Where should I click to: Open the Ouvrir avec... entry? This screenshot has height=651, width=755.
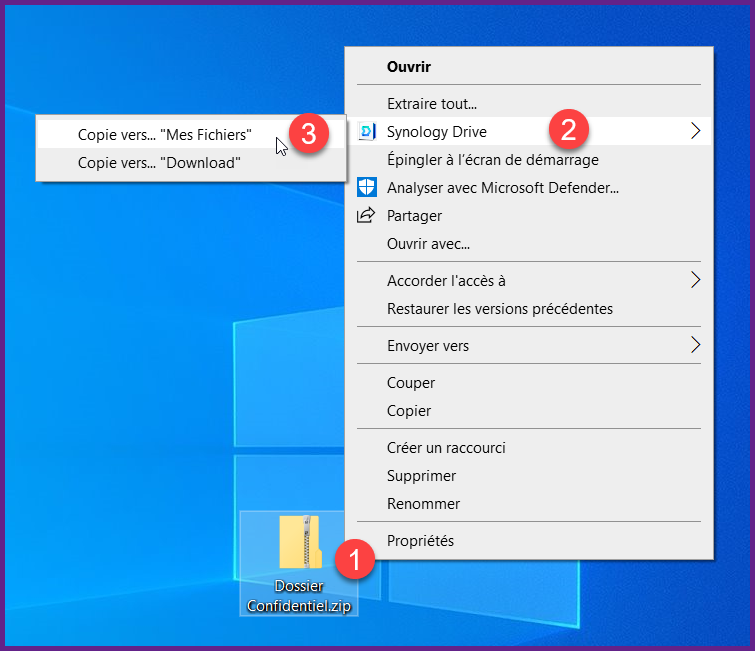coord(428,243)
